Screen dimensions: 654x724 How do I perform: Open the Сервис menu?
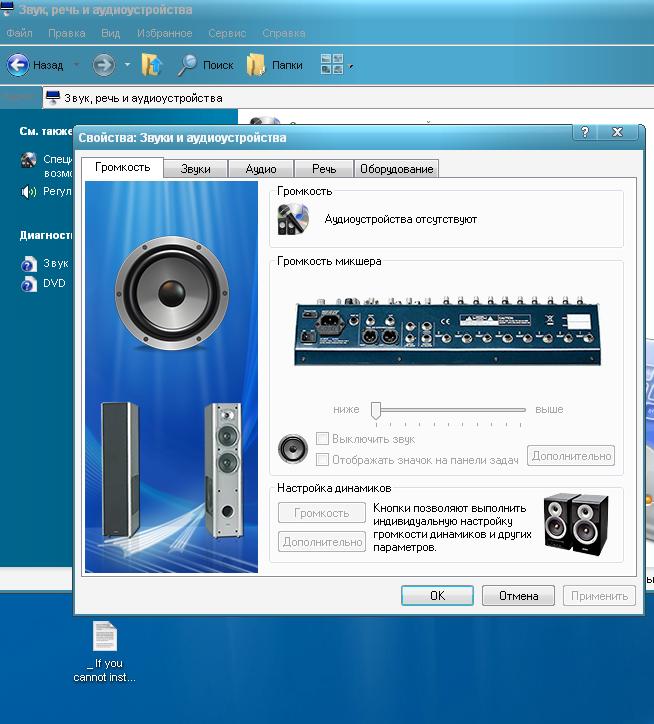coord(227,33)
